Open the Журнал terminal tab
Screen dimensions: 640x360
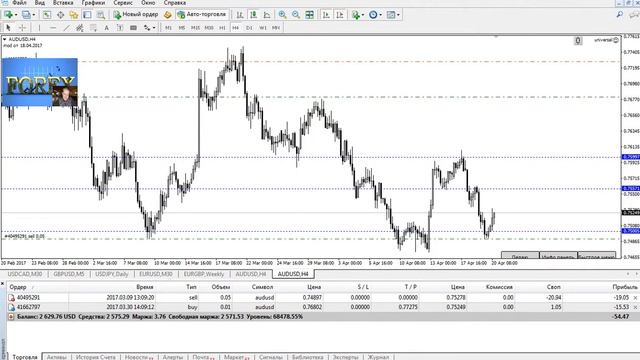click(378, 357)
